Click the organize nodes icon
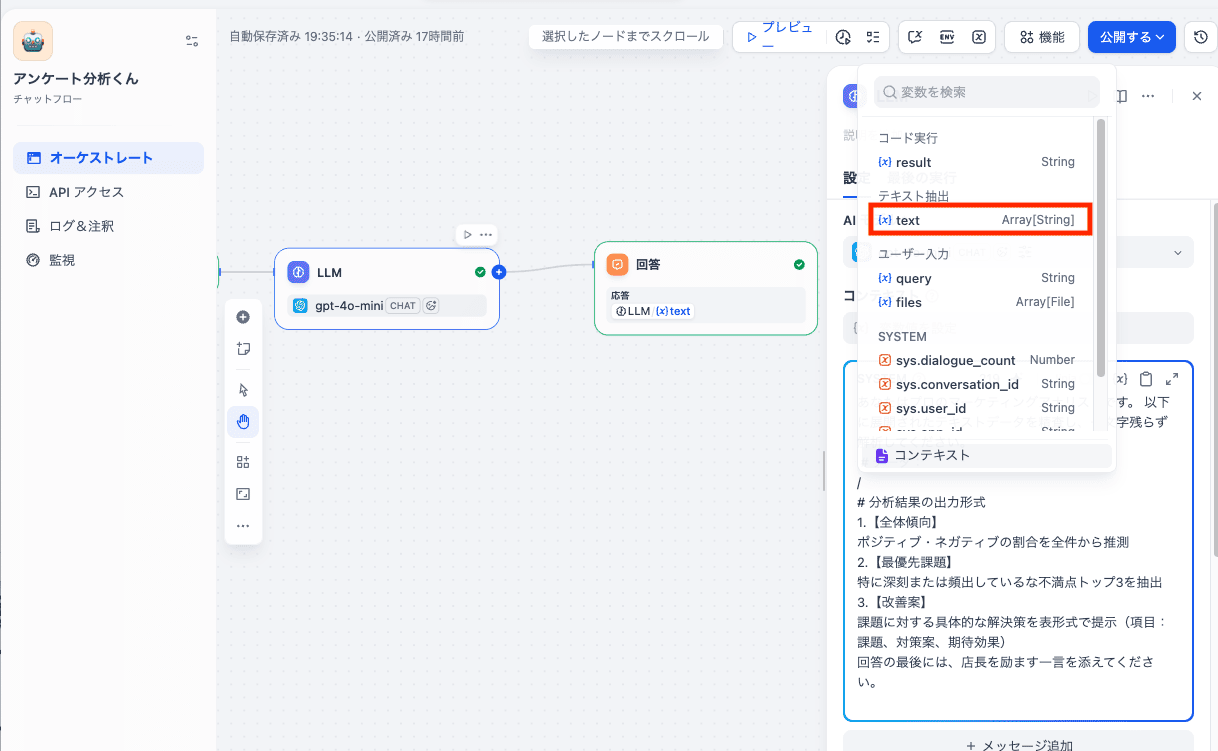Screen dimensions: 1218x751 243,462
